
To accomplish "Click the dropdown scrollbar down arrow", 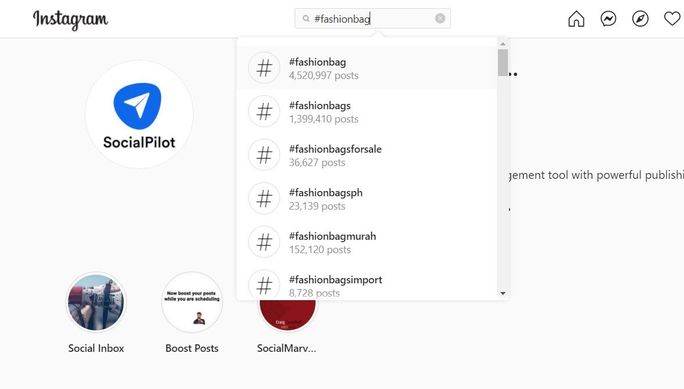I will click(503, 293).
